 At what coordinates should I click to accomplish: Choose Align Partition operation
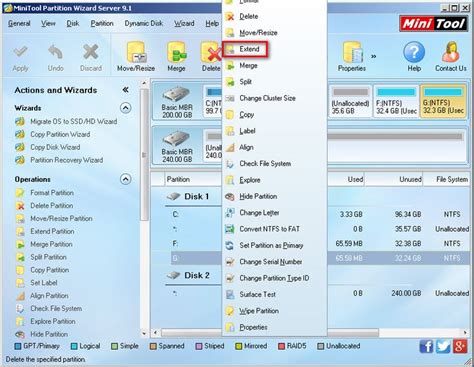tap(42, 296)
